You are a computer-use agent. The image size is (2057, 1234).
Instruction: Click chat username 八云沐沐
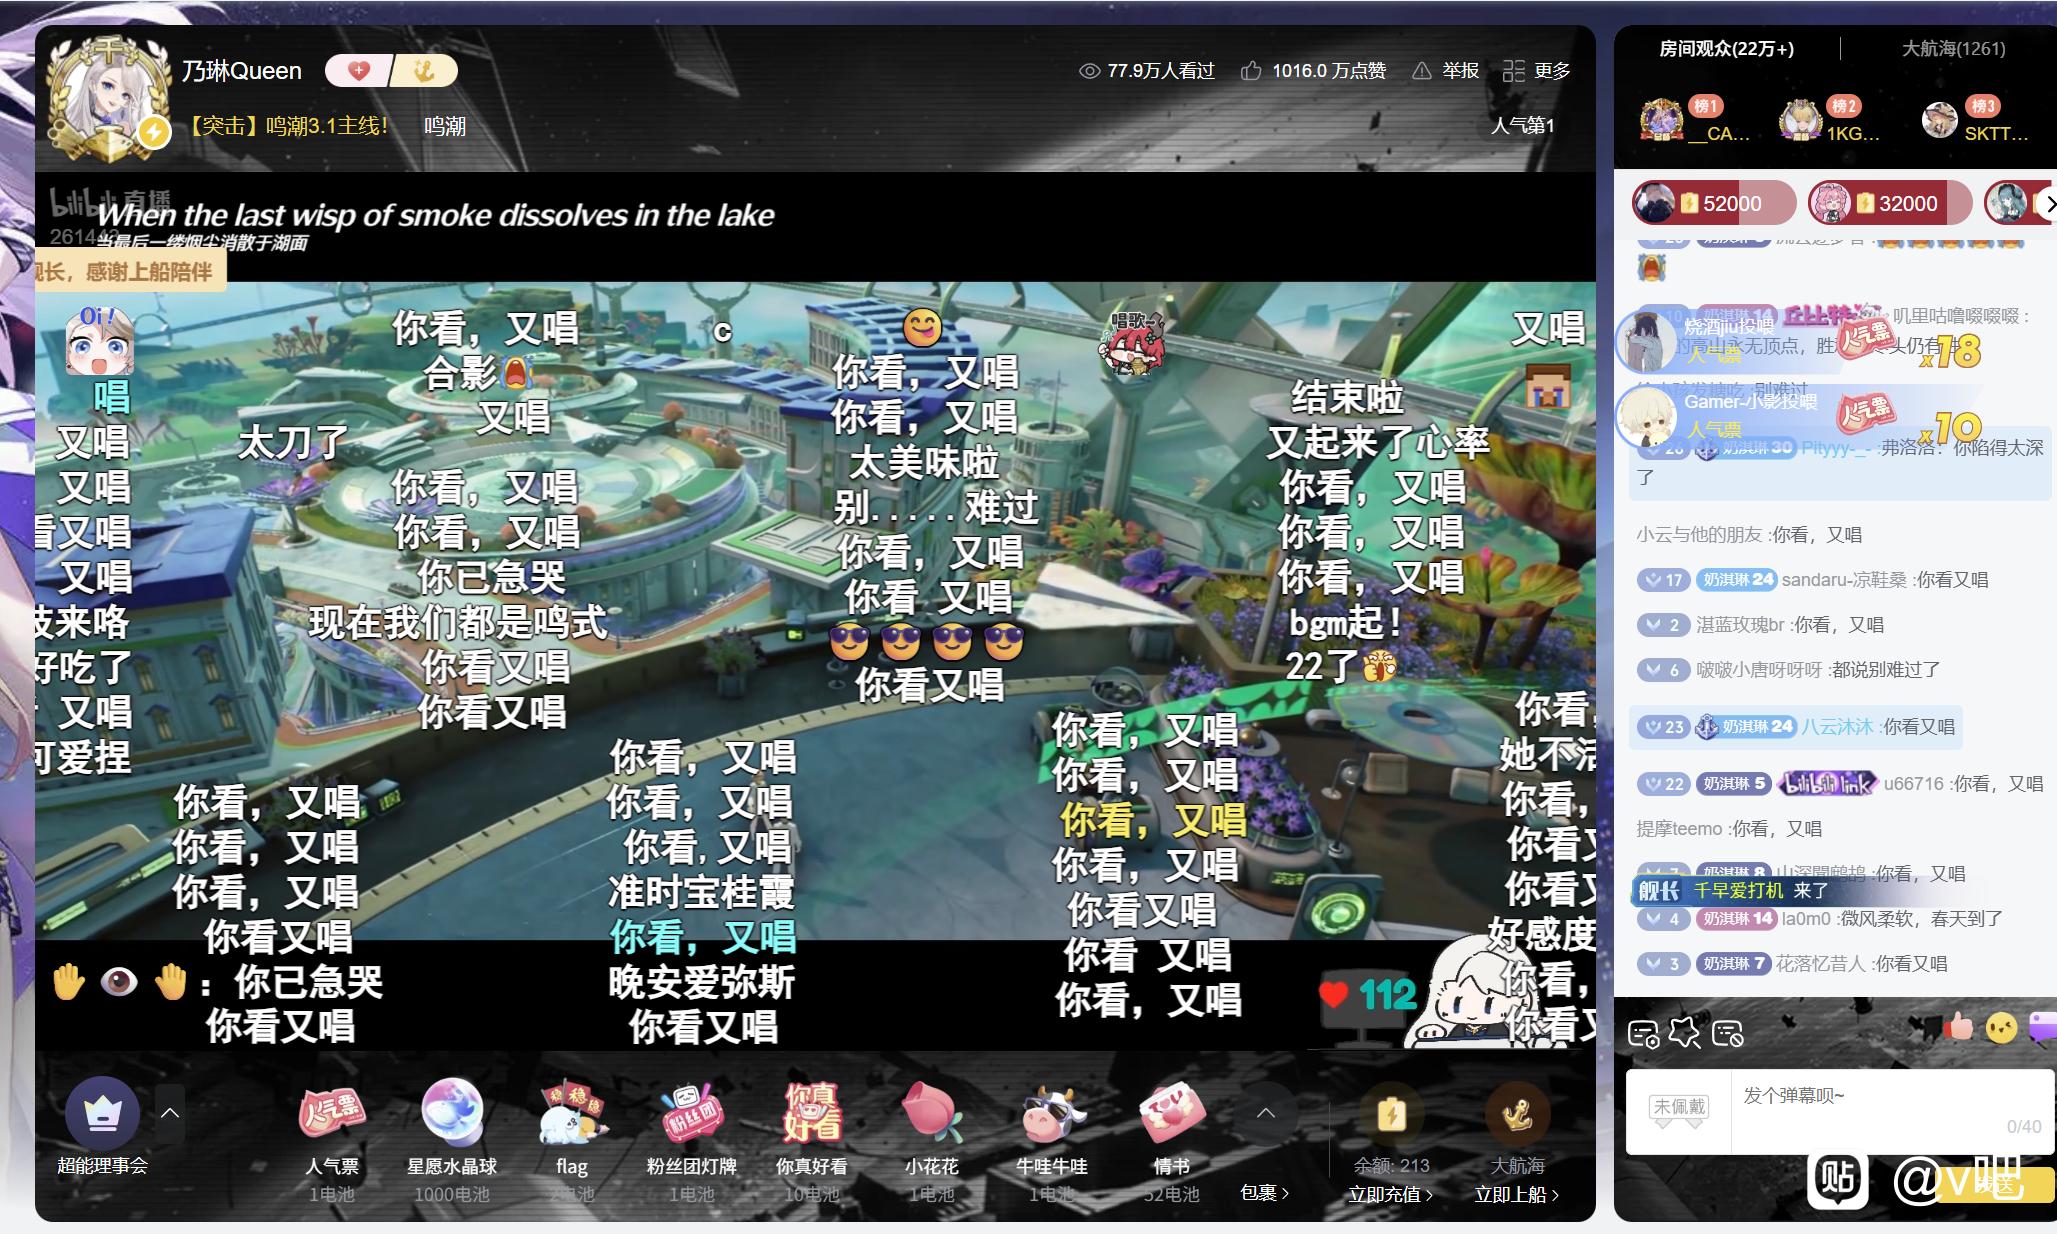(1837, 727)
